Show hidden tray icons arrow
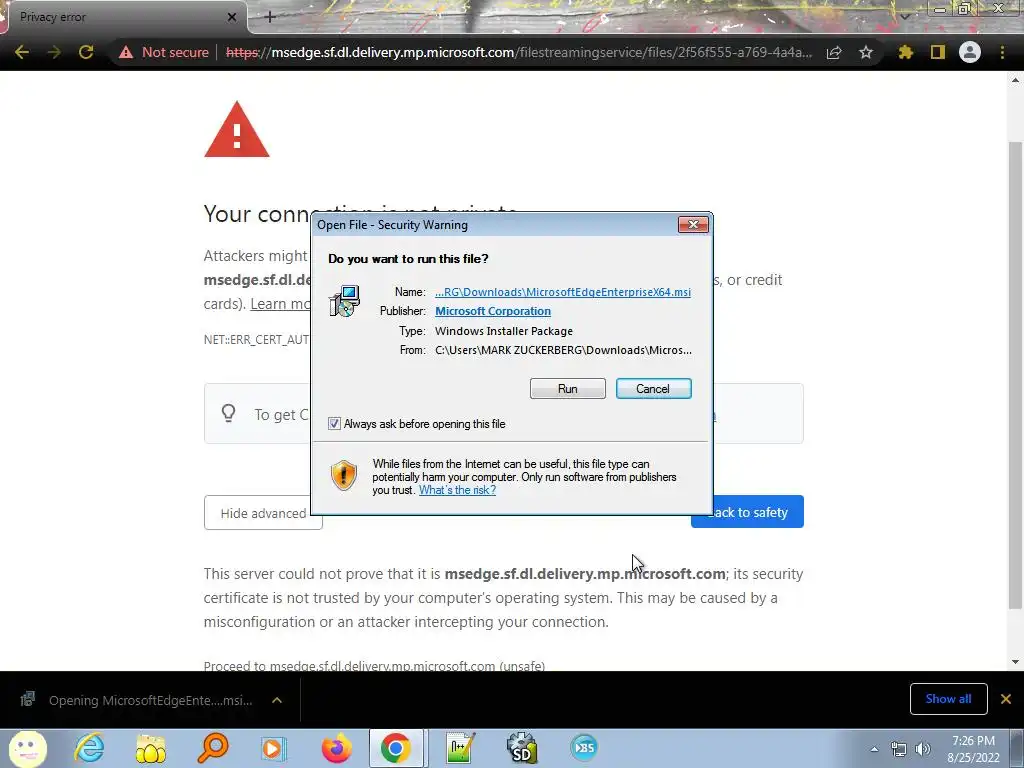 tap(874, 749)
